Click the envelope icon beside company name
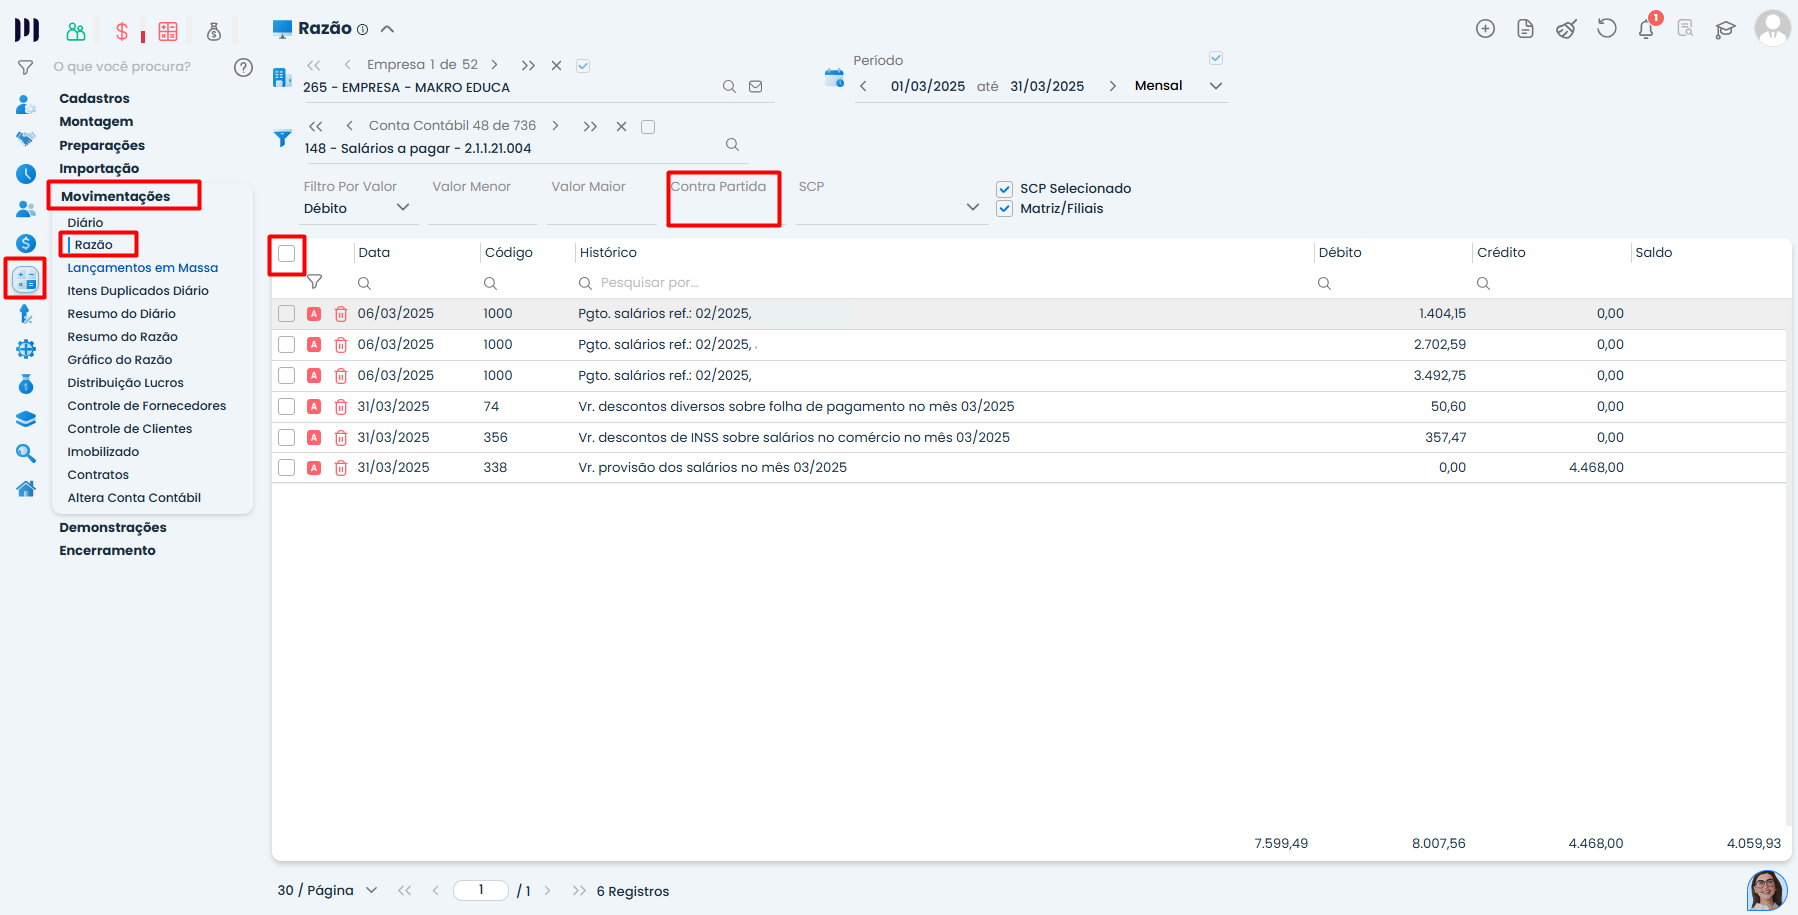Screen dimensions: 1798x915 pos(756,87)
